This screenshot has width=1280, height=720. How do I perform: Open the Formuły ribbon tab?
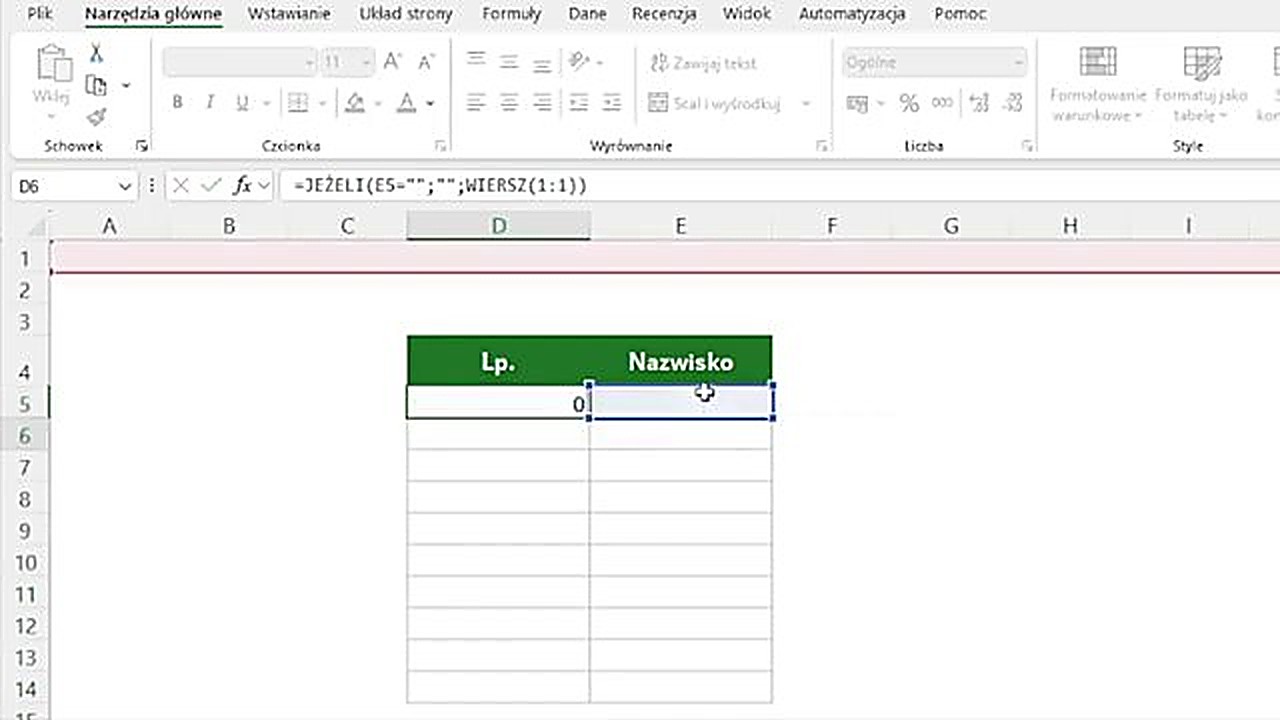click(x=511, y=14)
